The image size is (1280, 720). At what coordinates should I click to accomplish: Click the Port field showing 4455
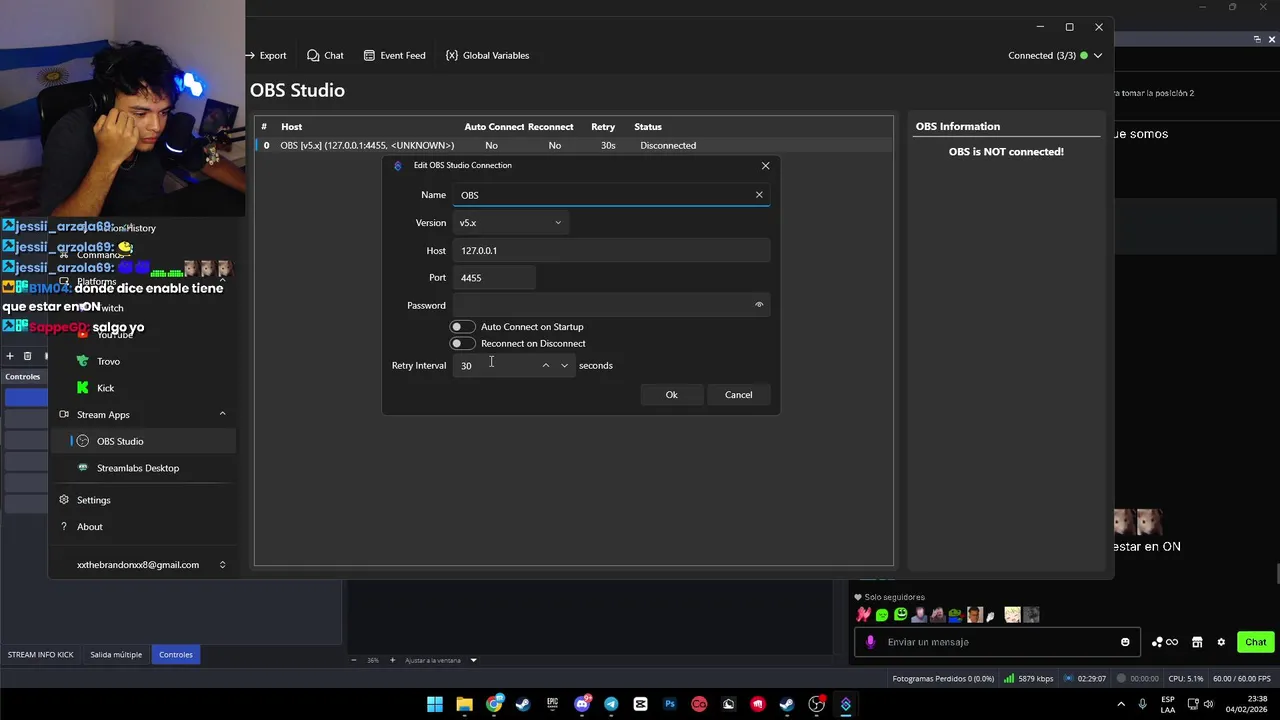[x=494, y=278]
